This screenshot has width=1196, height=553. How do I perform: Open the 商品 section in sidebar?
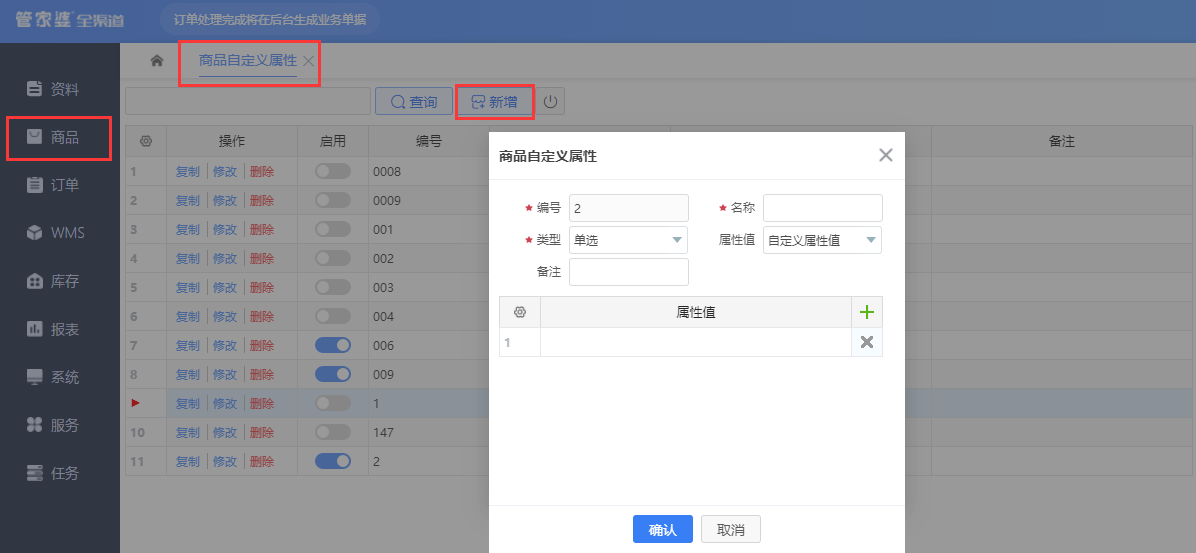(x=53, y=137)
